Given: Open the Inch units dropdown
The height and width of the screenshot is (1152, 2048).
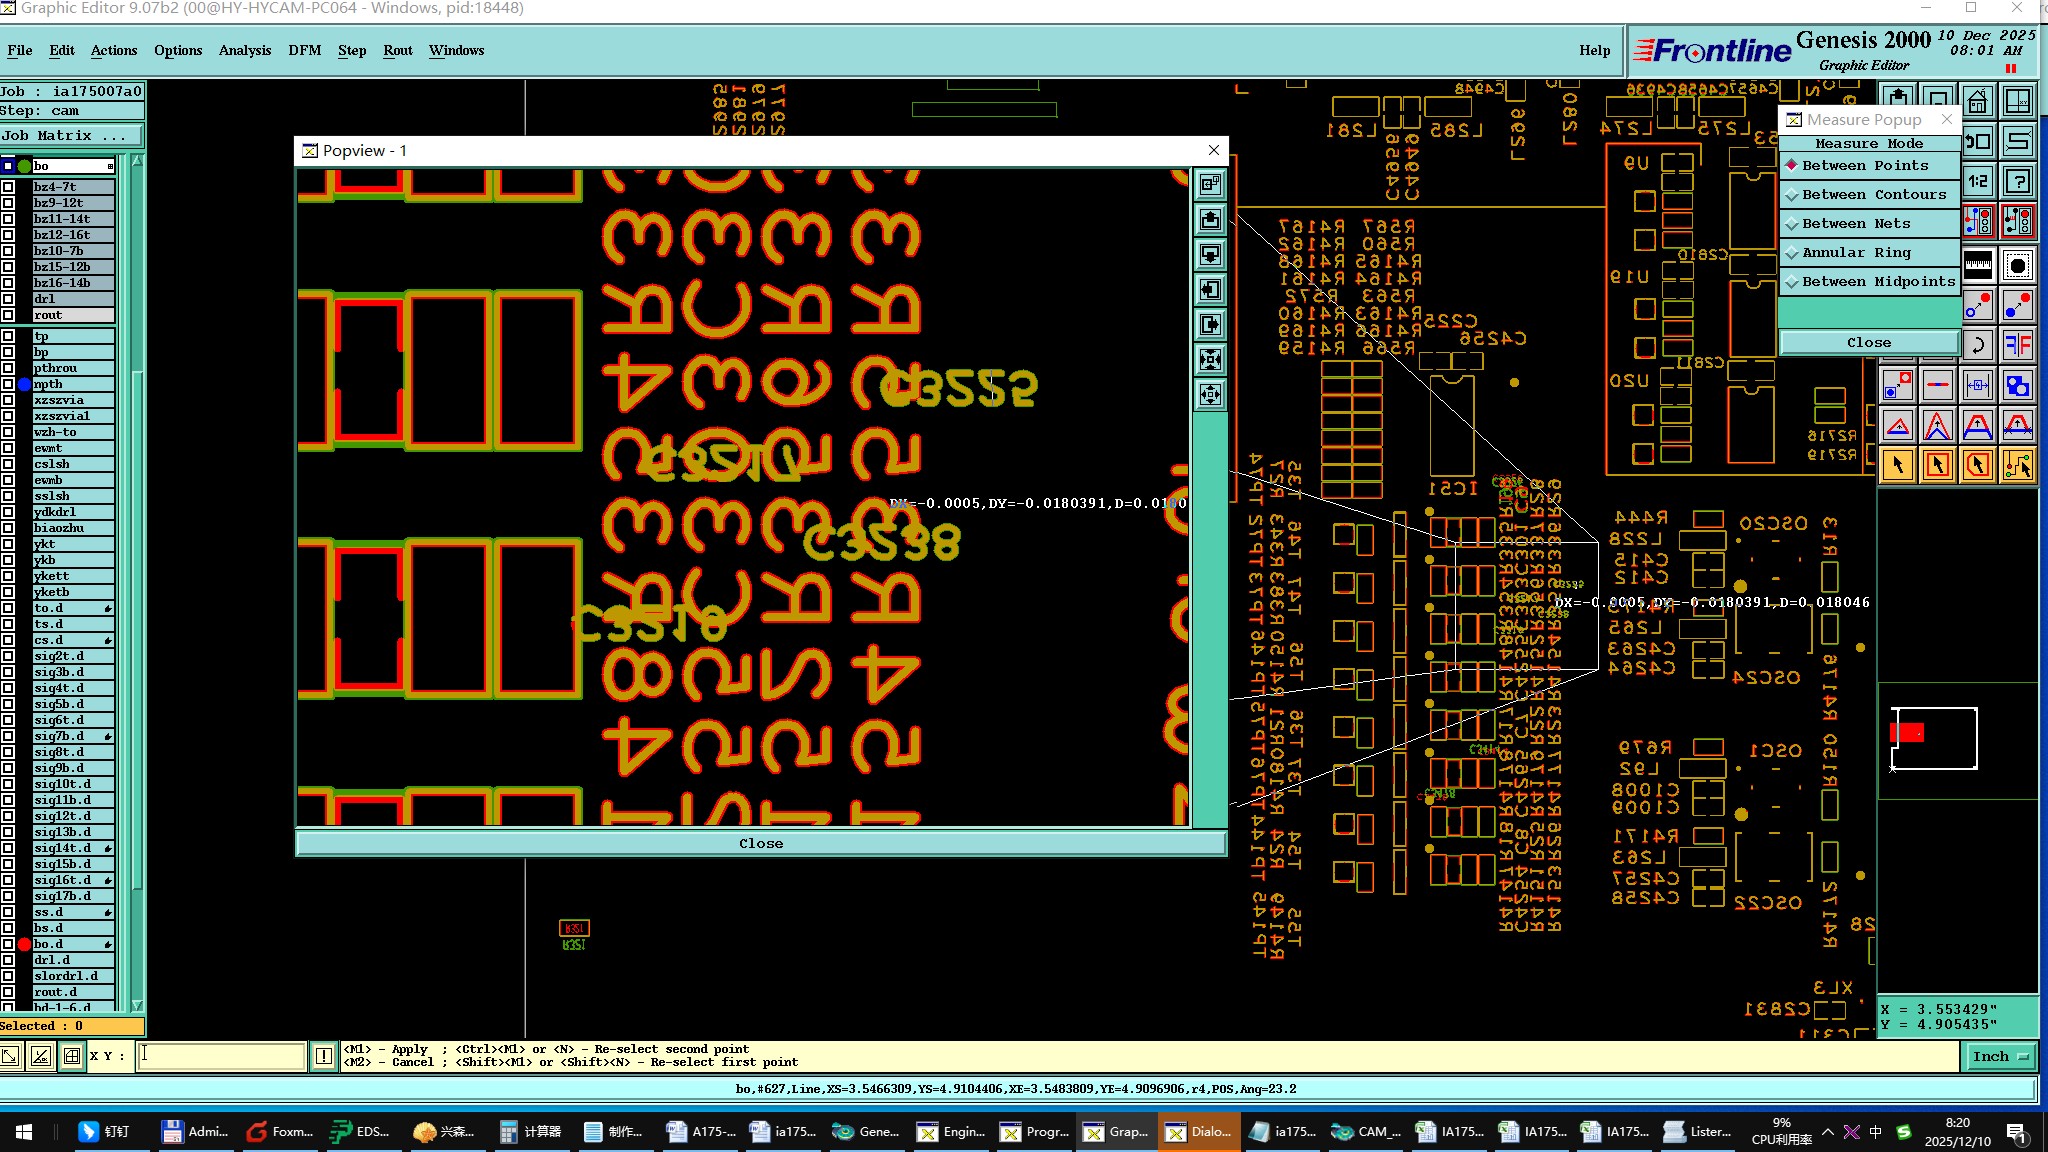Looking at the screenshot, I should point(1998,1056).
